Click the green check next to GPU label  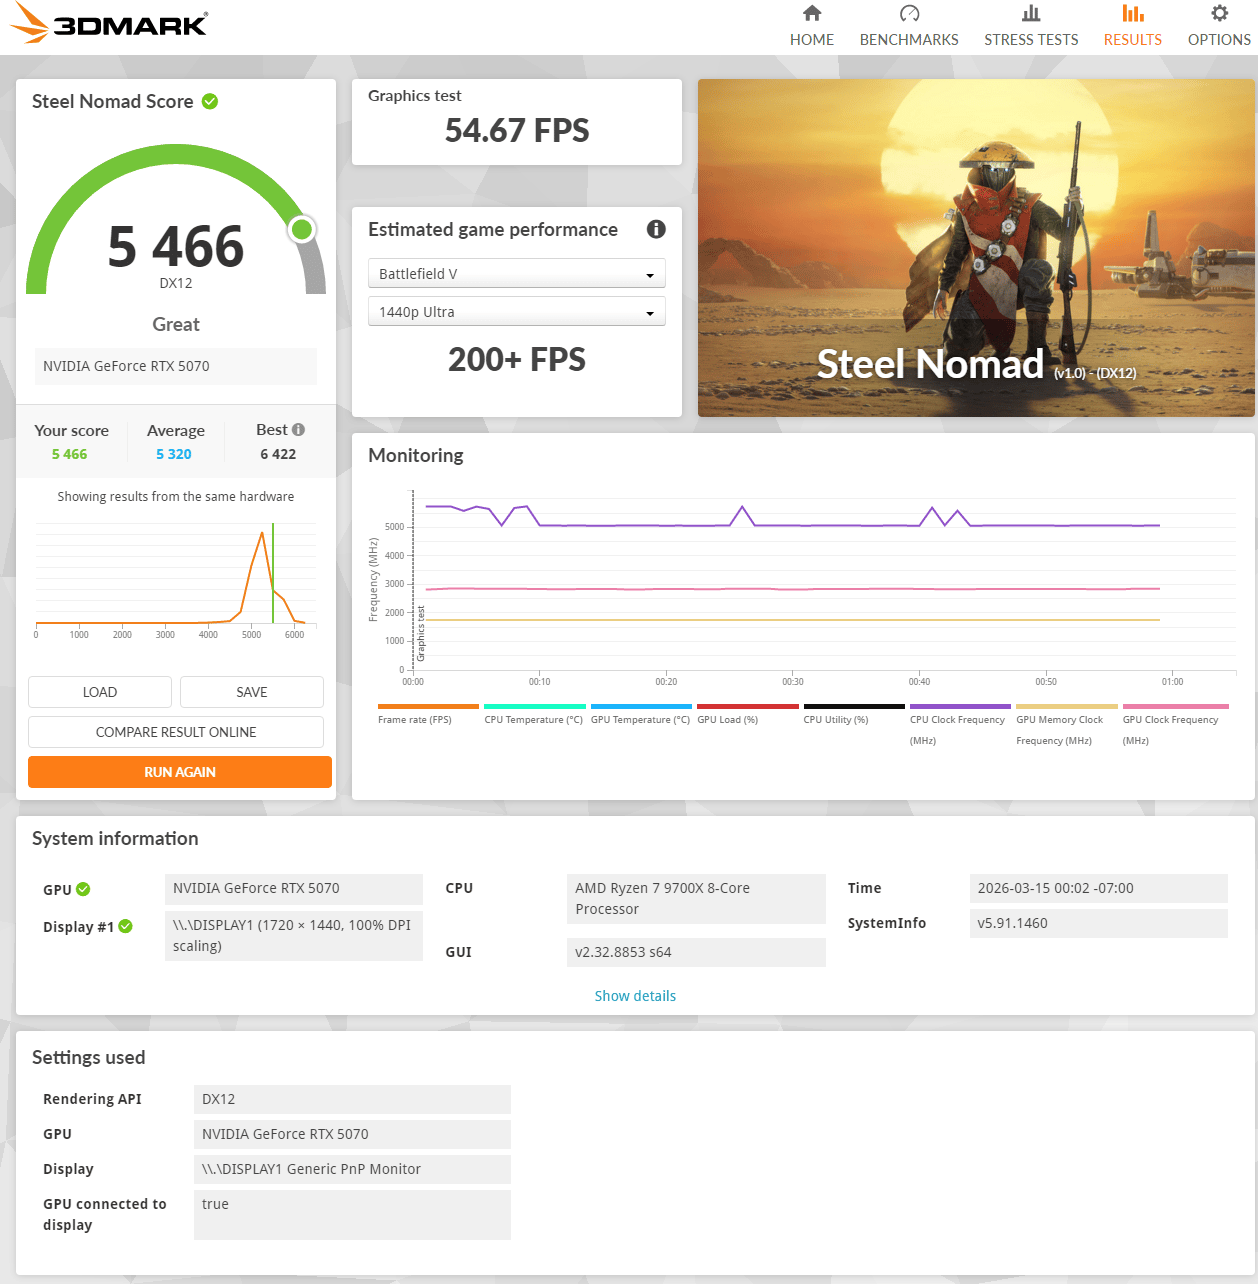click(x=83, y=889)
